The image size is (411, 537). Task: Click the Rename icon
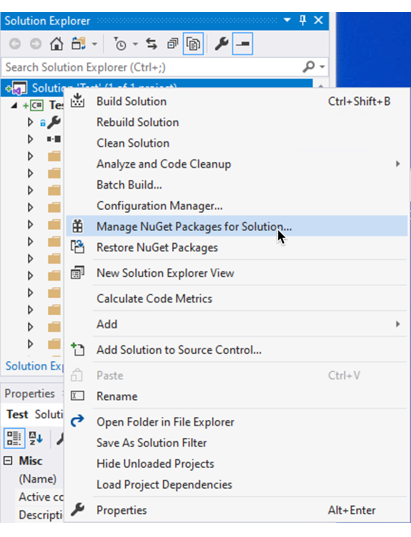click(x=77, y=396)
